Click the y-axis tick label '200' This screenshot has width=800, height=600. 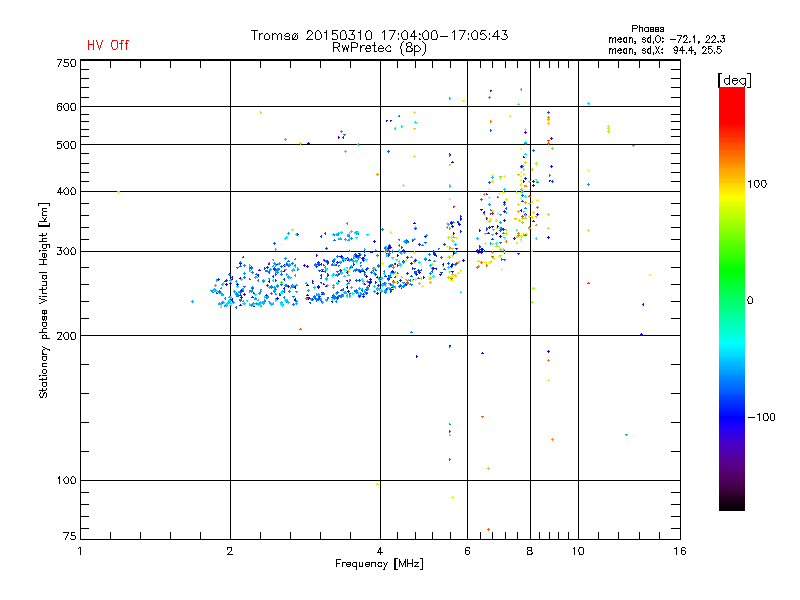click(67, 336)
